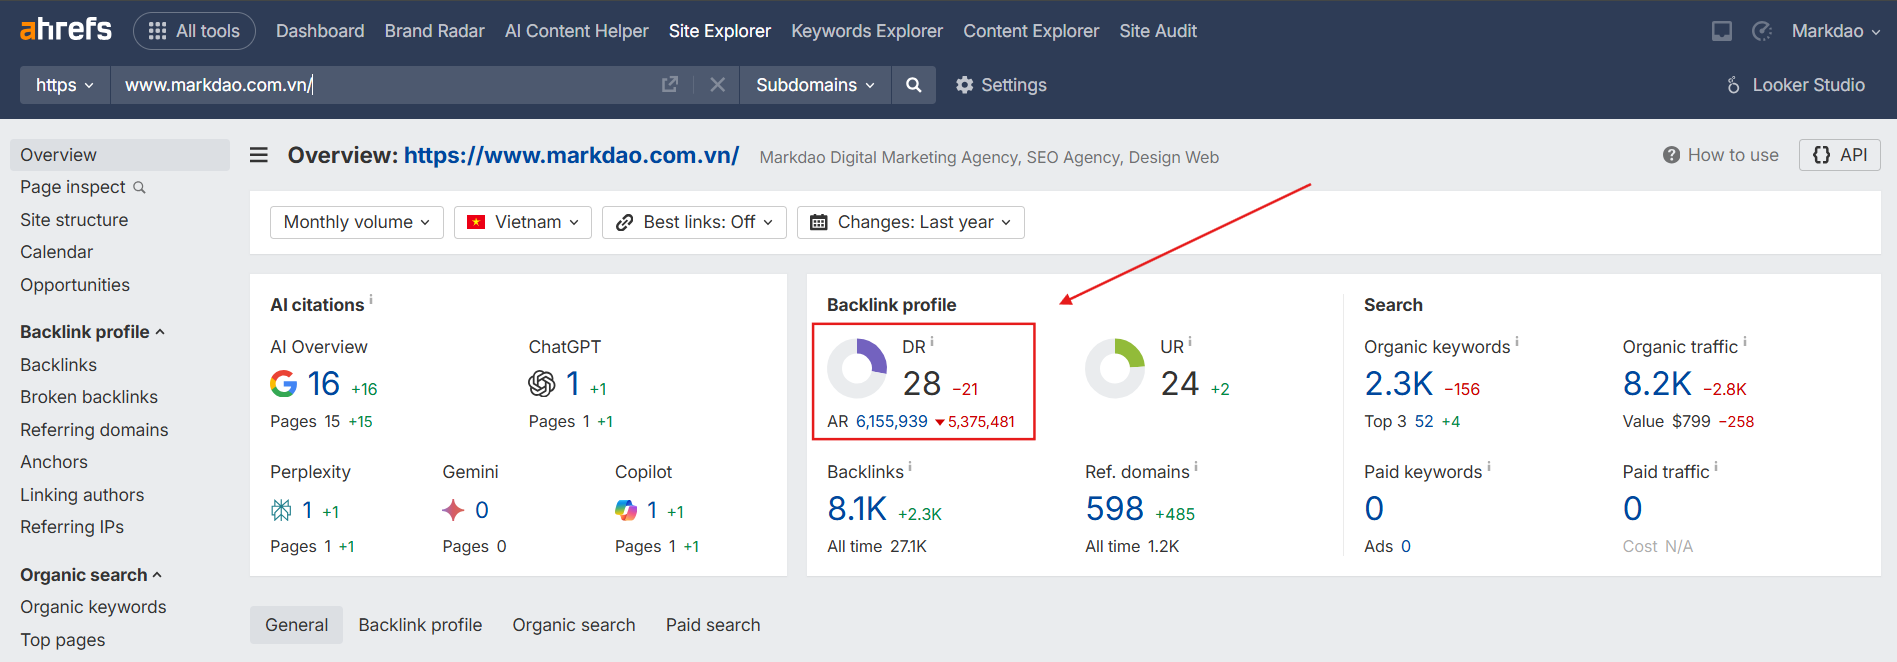Viewport: 1897px width, 662px height.
Task: Click info icon next to Organic traffic
Action: pyautogui.click(x=1745, y=341)
